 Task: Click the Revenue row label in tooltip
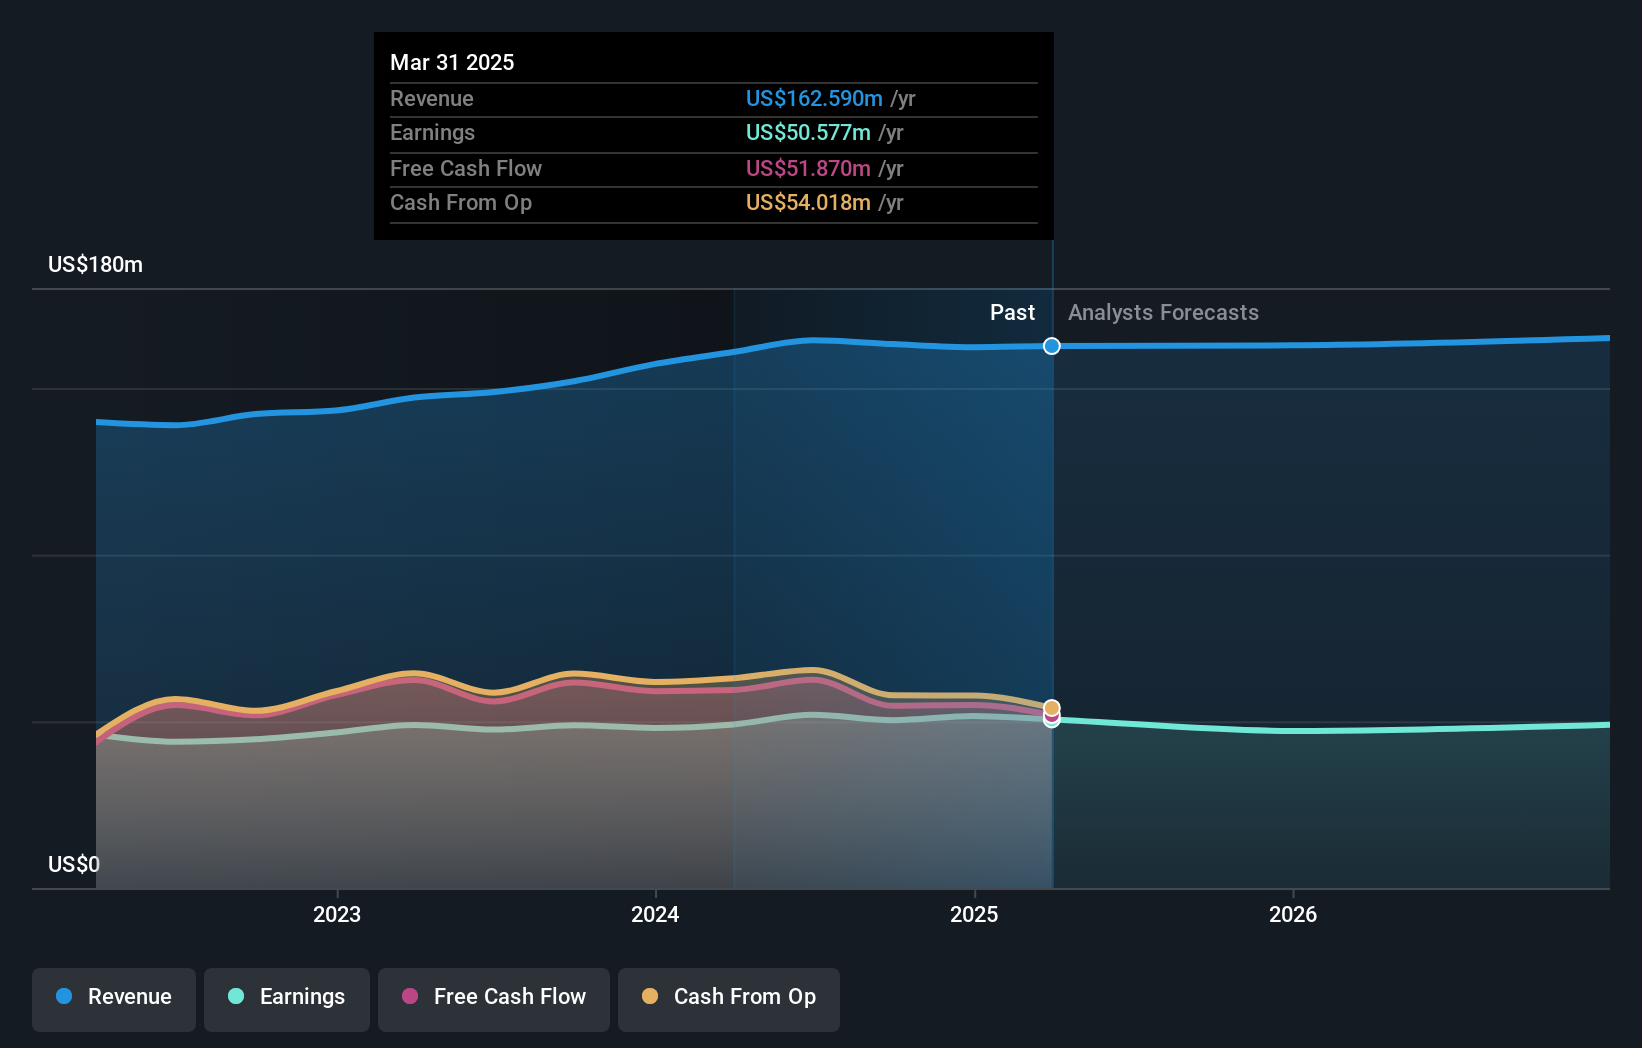click(432, 98)
